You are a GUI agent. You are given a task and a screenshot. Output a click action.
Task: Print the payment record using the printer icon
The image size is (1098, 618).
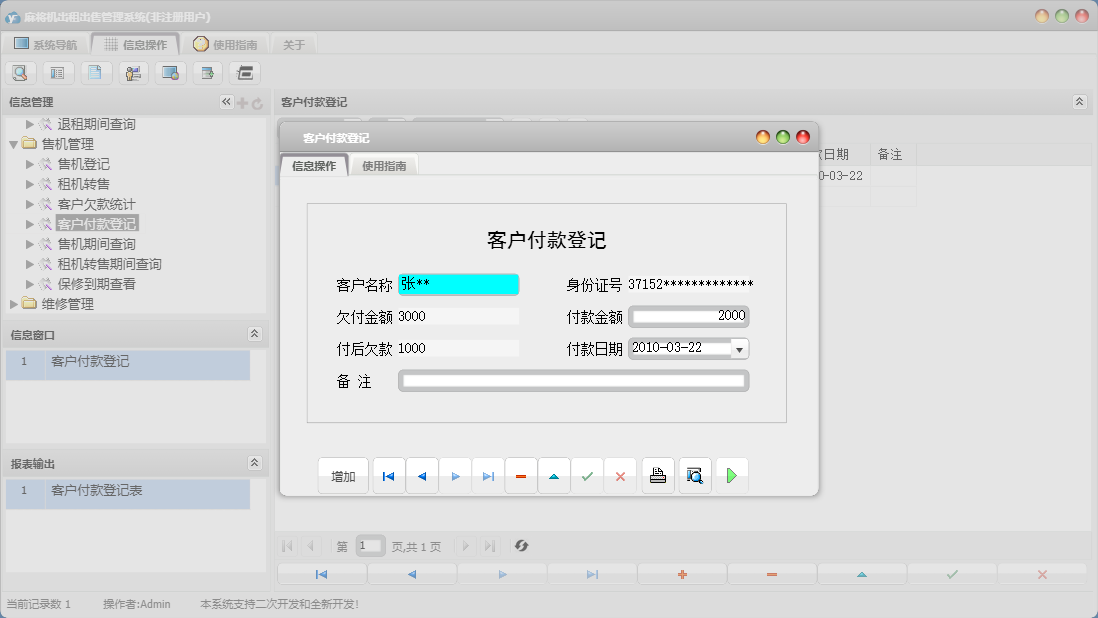(x=658, y=475)
